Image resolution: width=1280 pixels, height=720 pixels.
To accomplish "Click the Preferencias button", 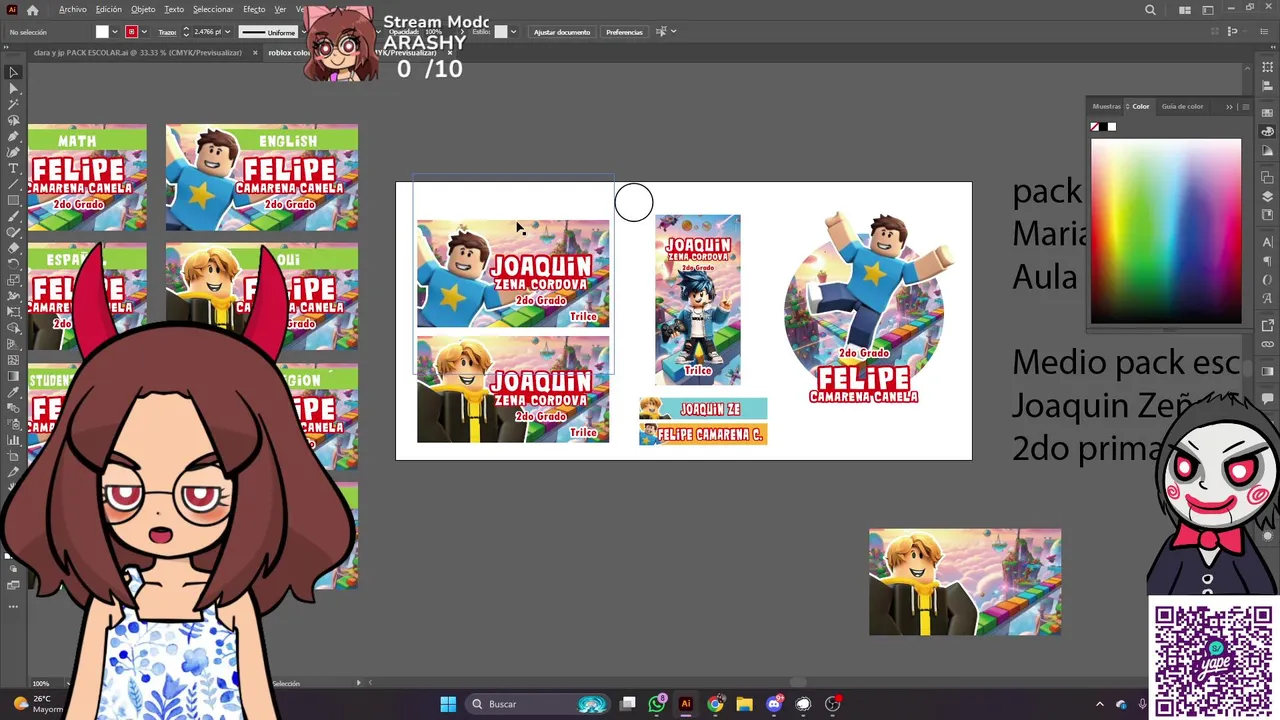I will pos(624,32).
